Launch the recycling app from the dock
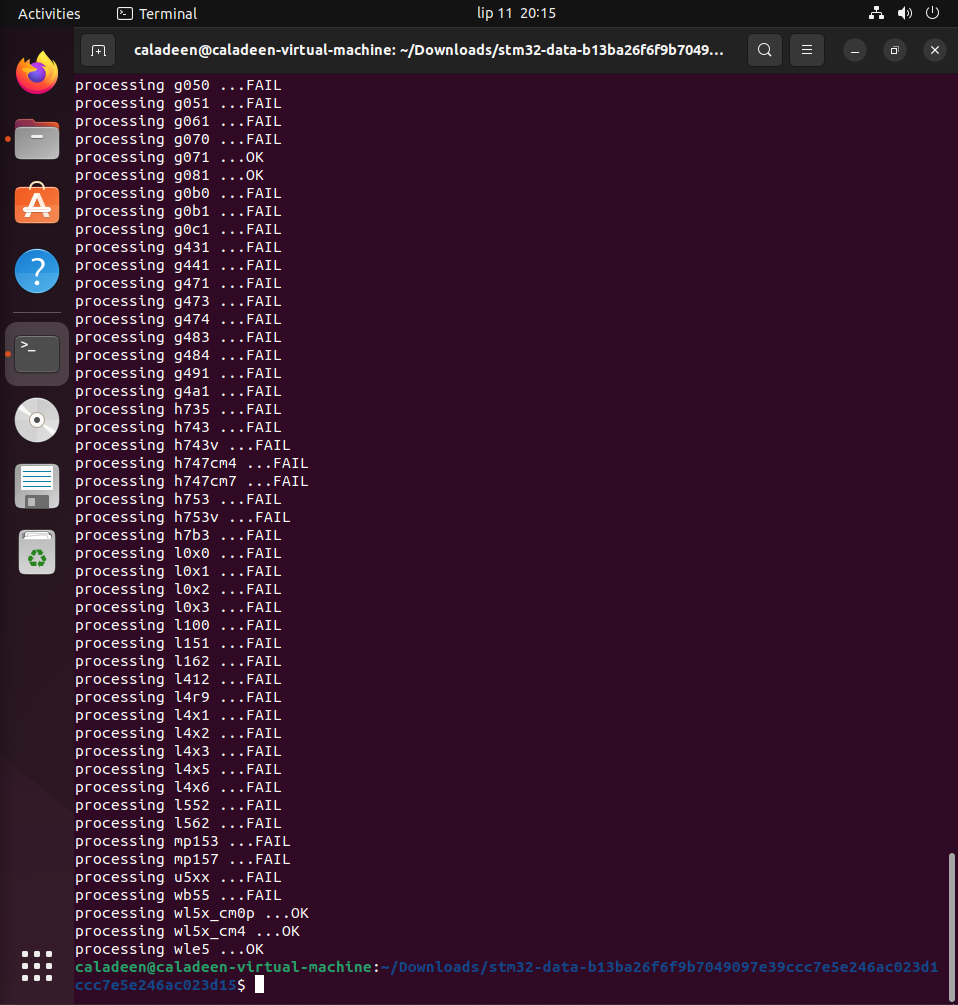 click(36, 553)
